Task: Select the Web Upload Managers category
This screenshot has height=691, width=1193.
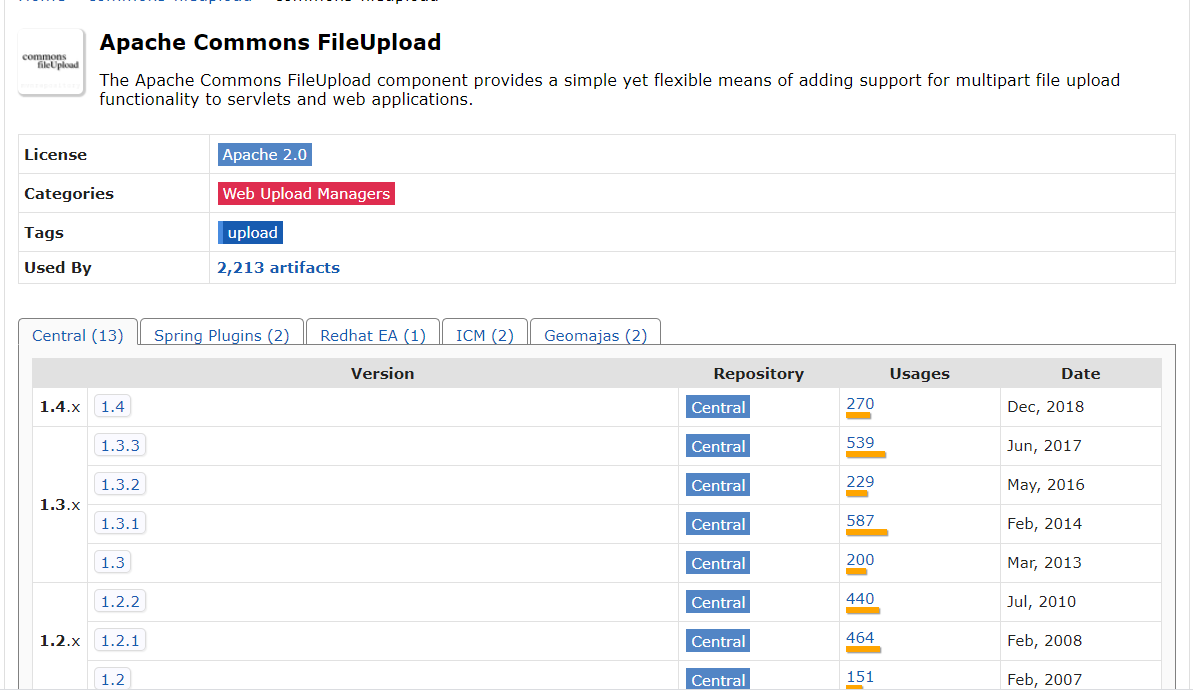Action: 306,193
